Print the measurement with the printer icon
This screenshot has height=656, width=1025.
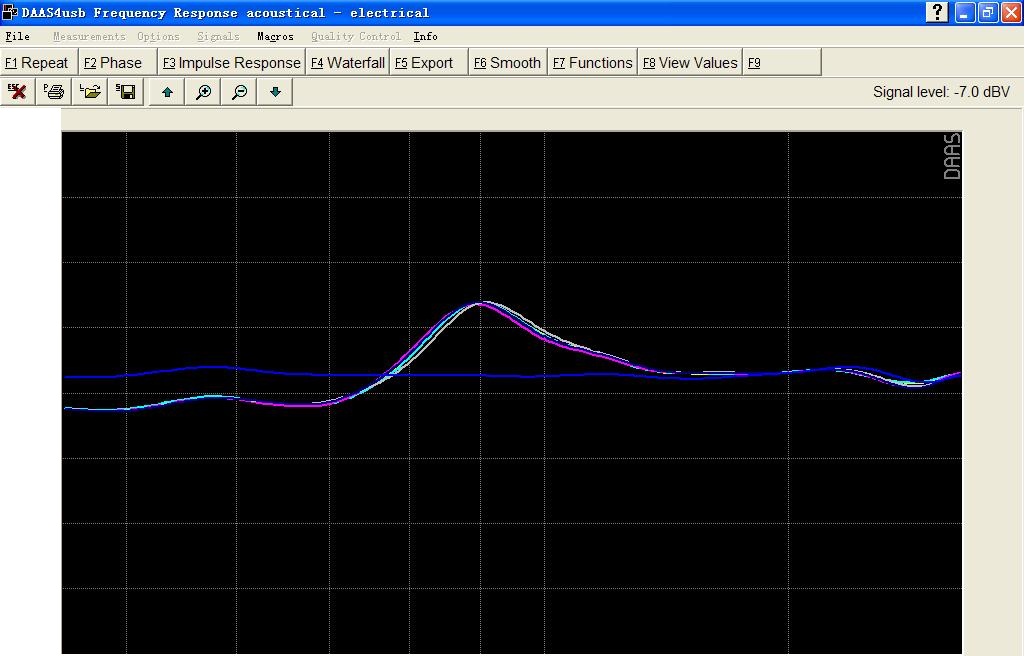click(x=54, y=92)
